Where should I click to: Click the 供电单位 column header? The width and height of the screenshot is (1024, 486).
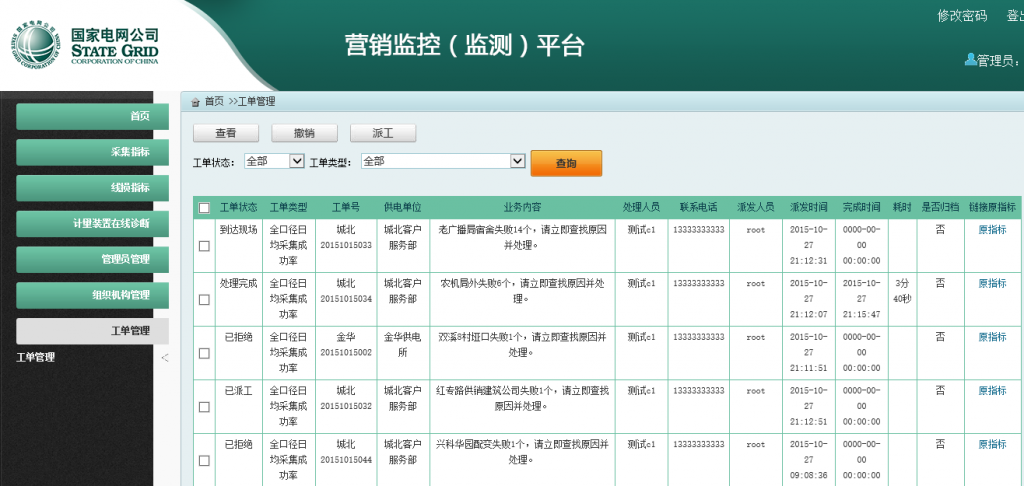(403, 208)
